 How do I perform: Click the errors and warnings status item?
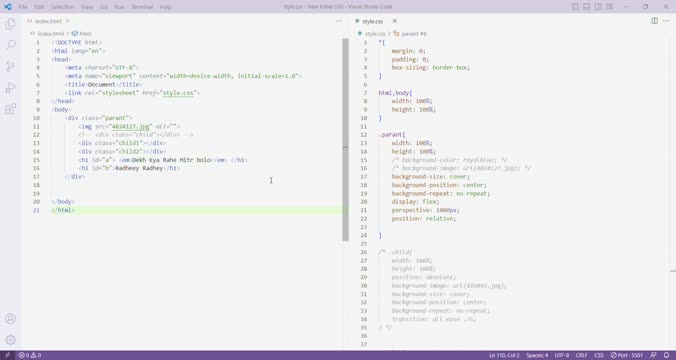(x=30, y=355)
